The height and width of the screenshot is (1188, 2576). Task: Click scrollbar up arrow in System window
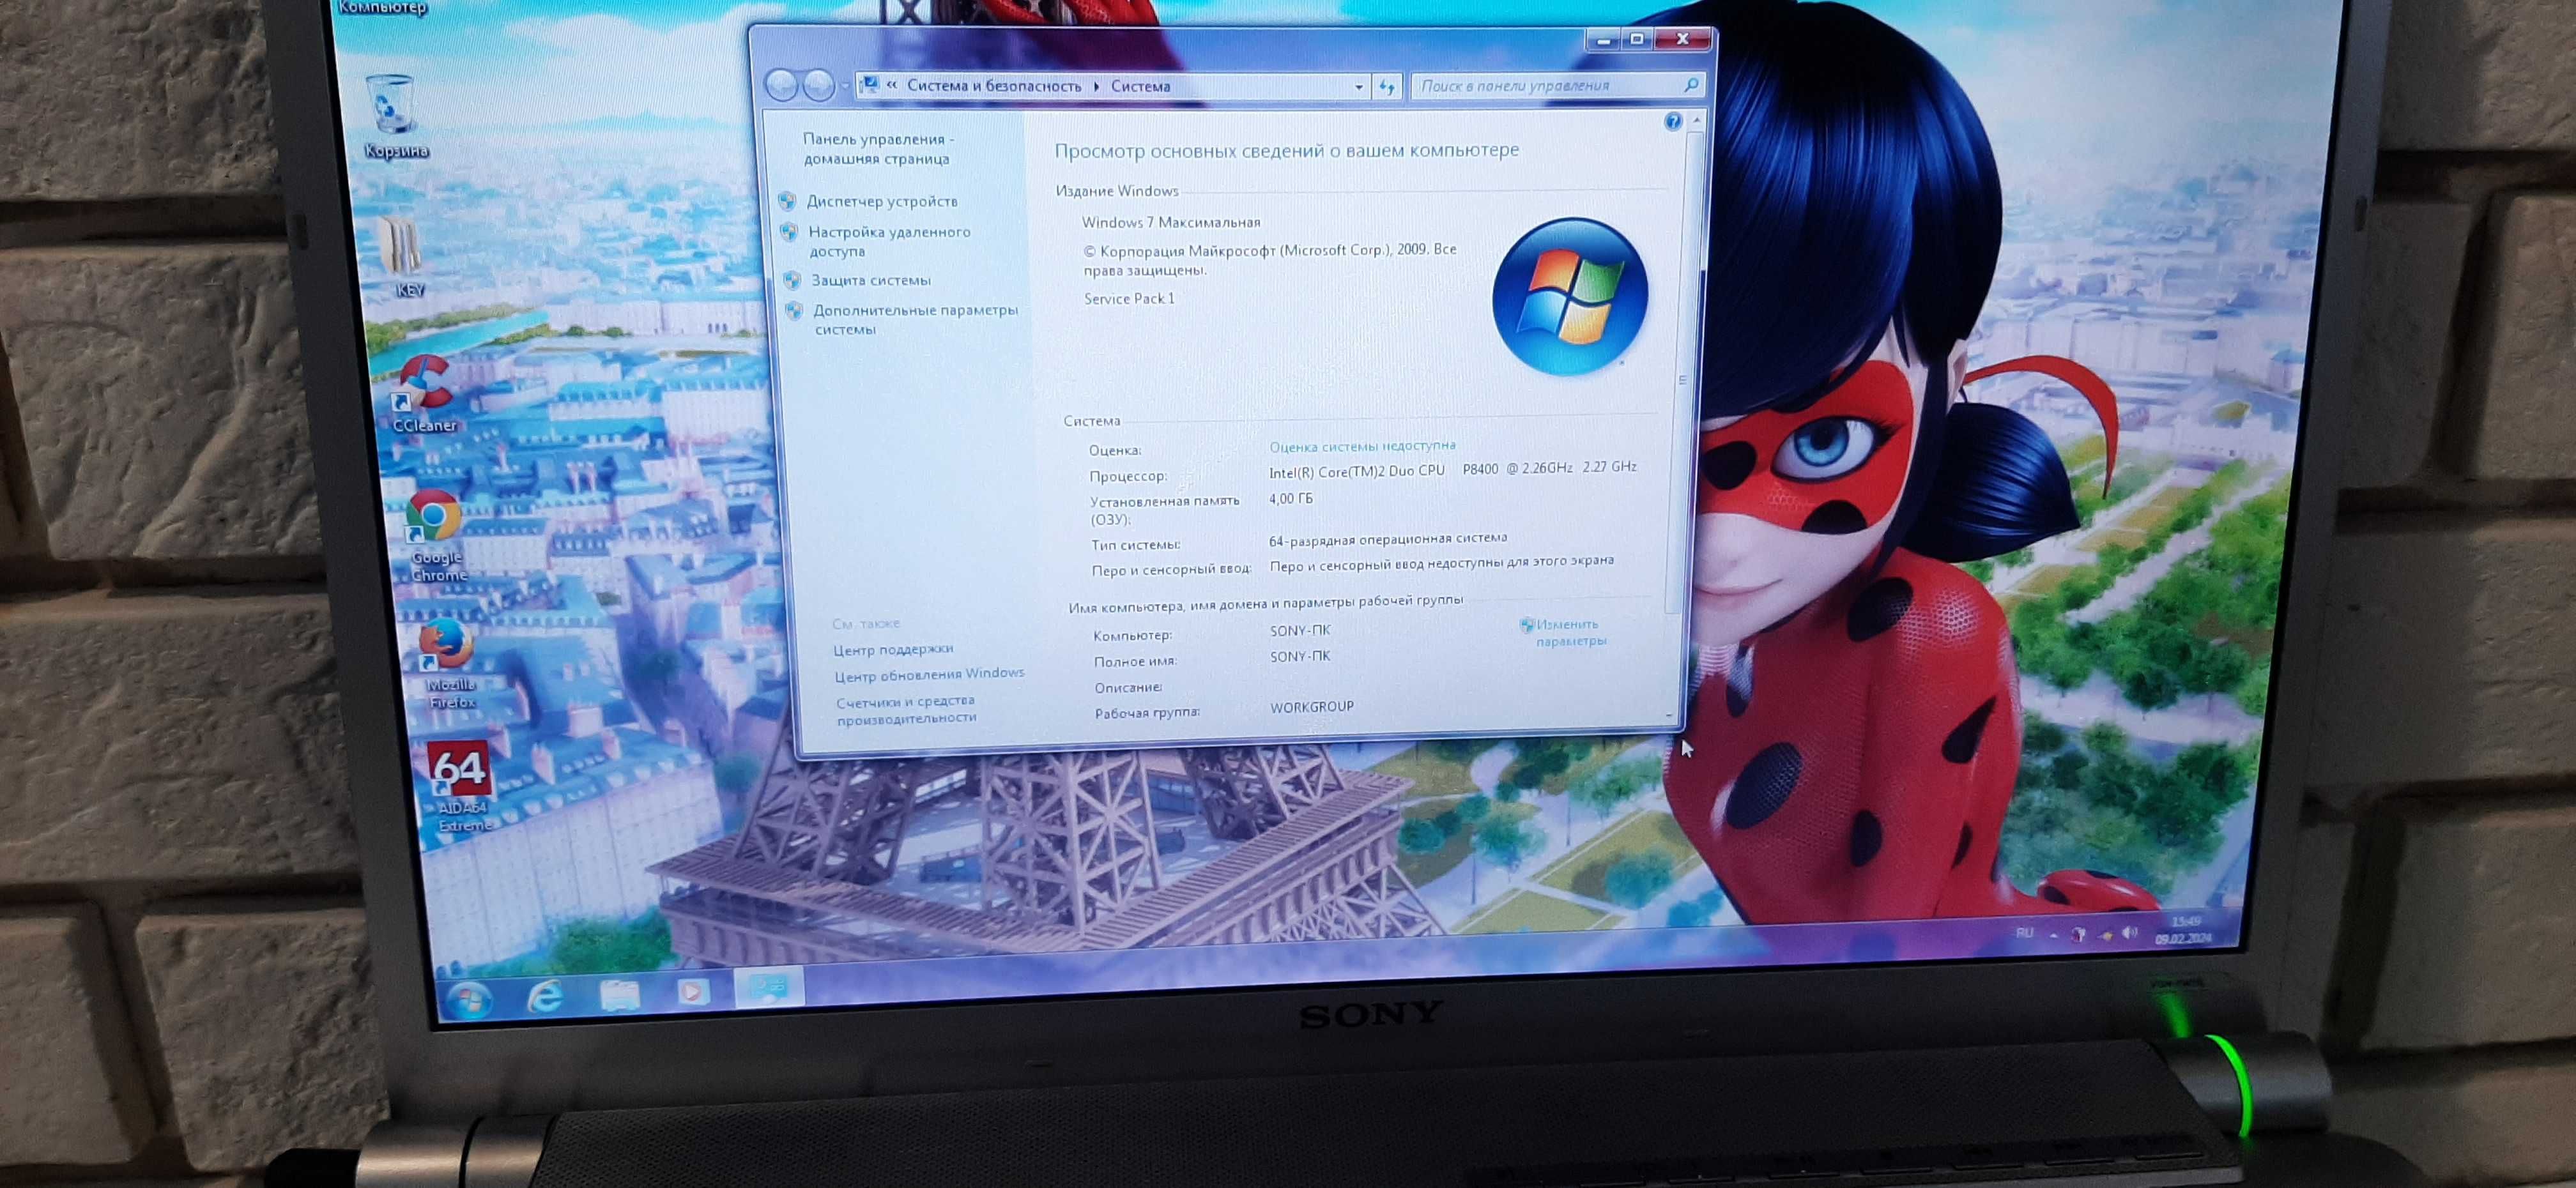tap(1696, 121)
